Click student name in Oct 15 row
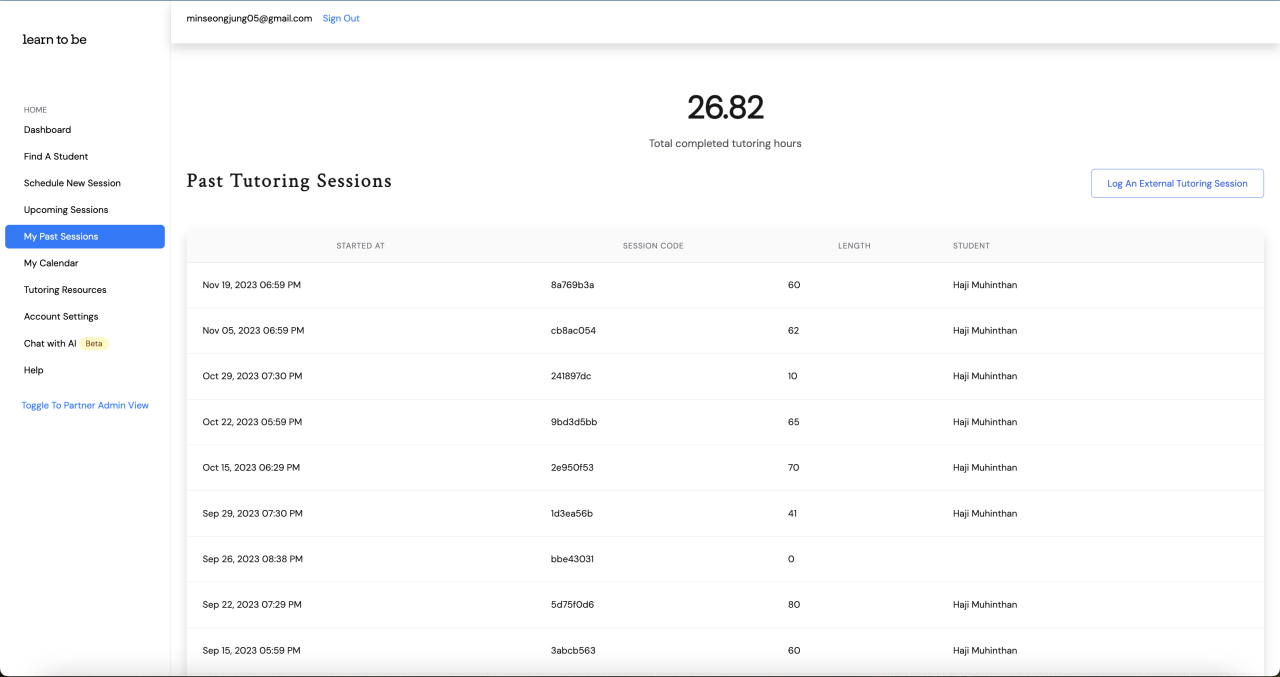Image resolution: width=1280 pixels, height=677 pixels. [984, 468]
